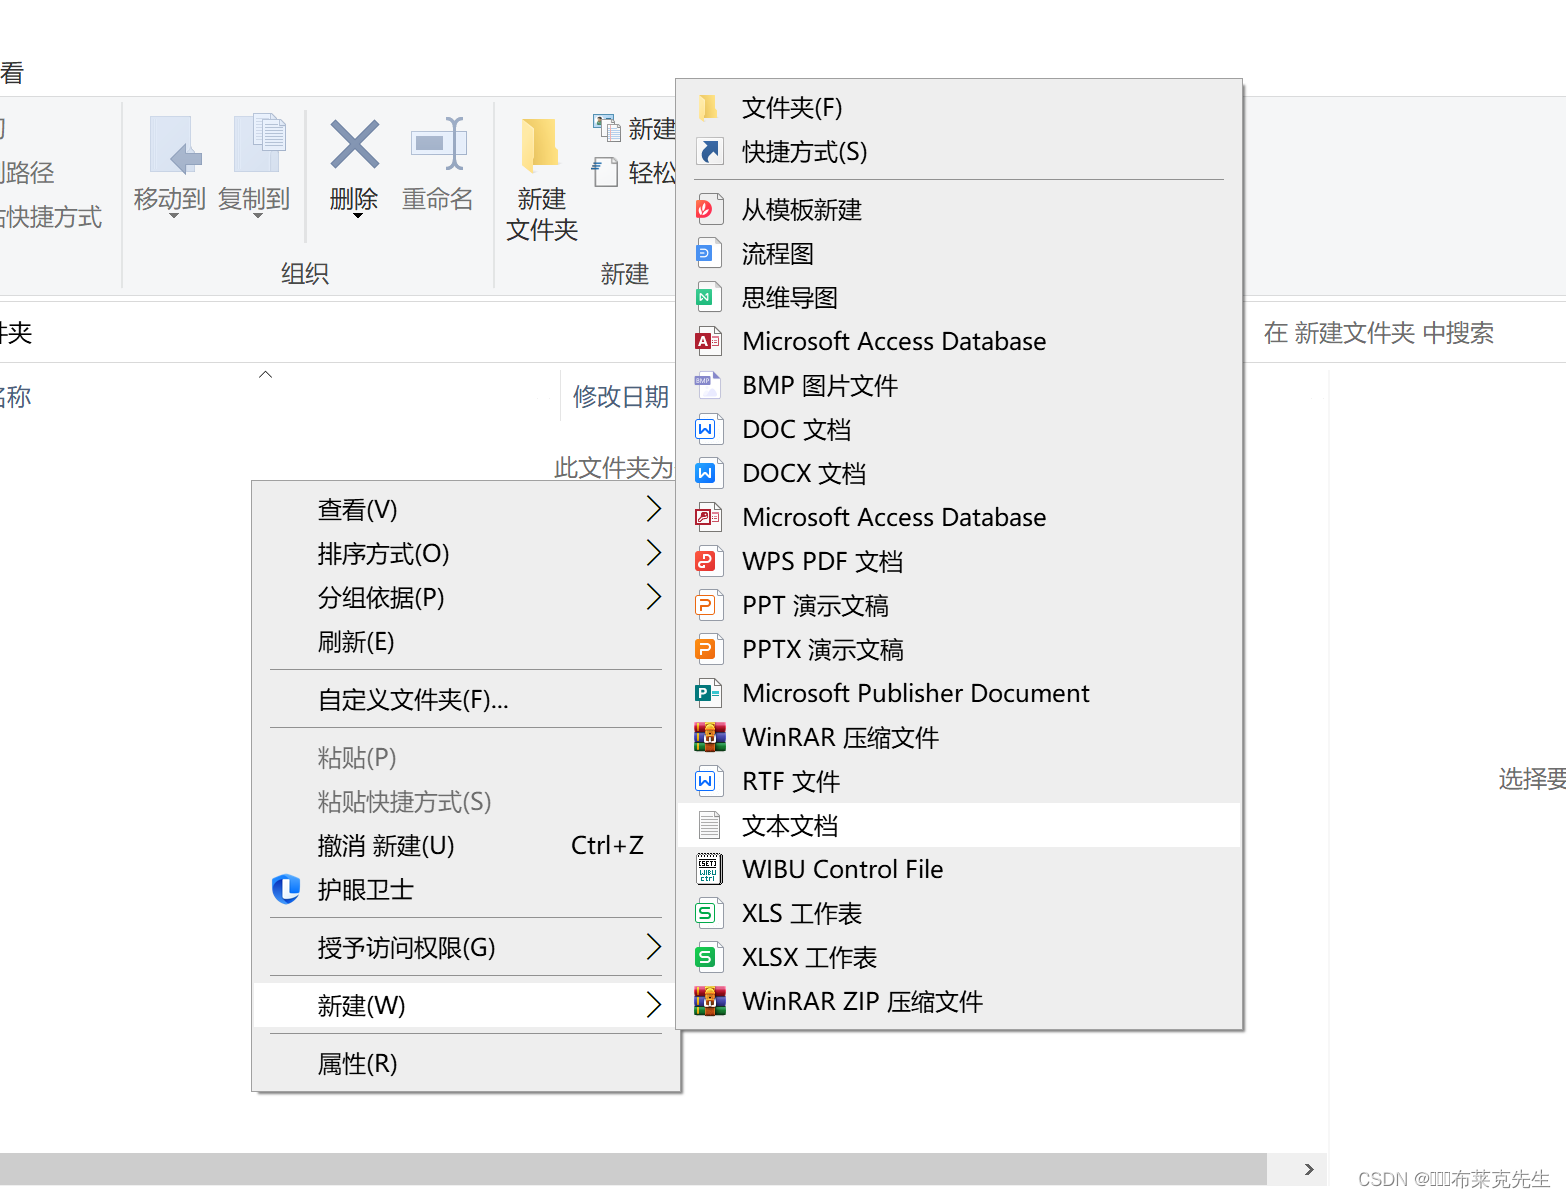
Task: Click the horizontal scrollbar right arrow
Action: click(1308, 1169)
